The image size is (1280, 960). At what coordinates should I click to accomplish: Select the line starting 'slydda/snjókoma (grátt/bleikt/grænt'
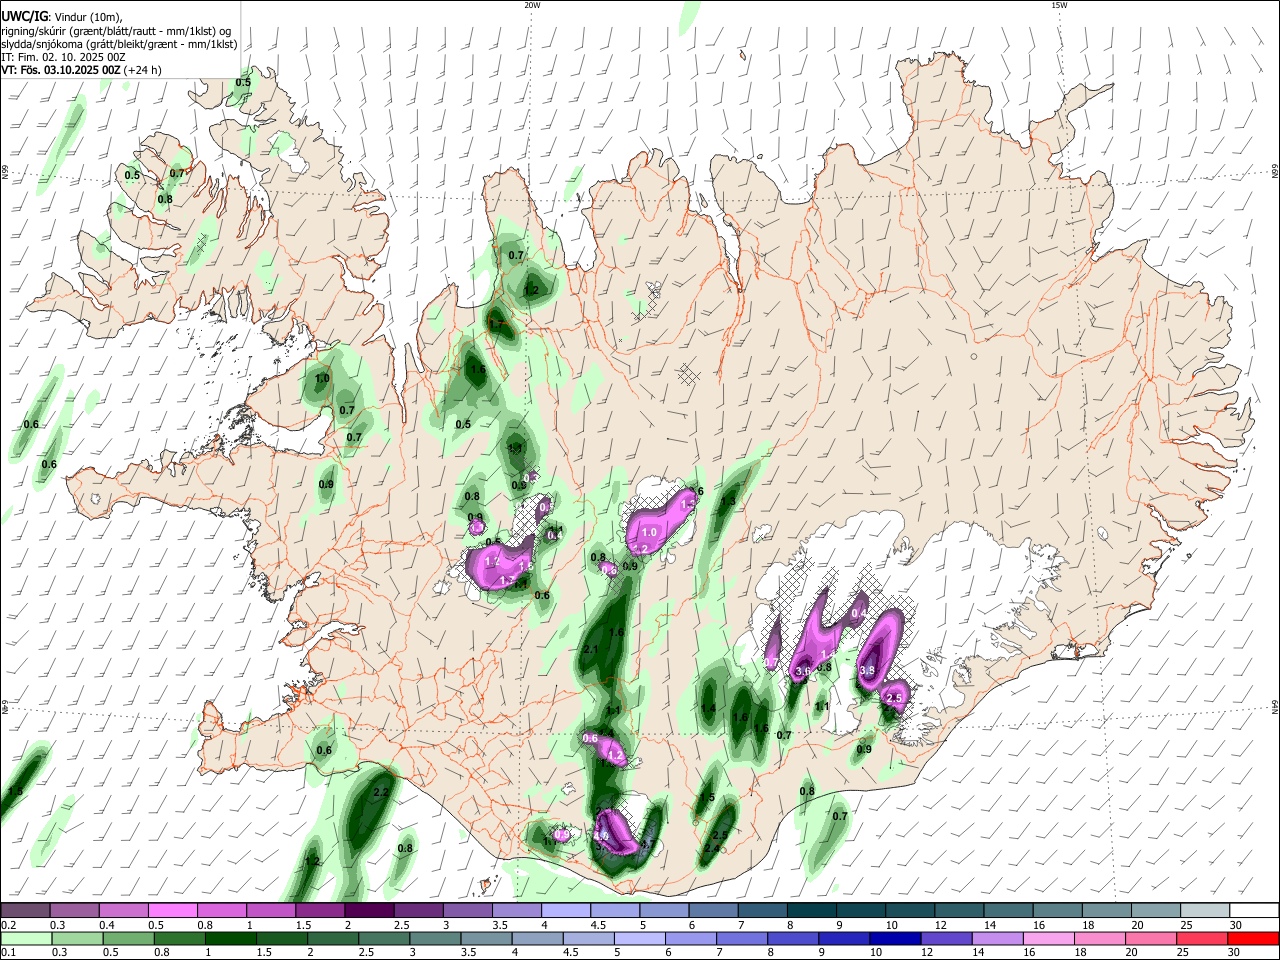(x=119, y=44)
